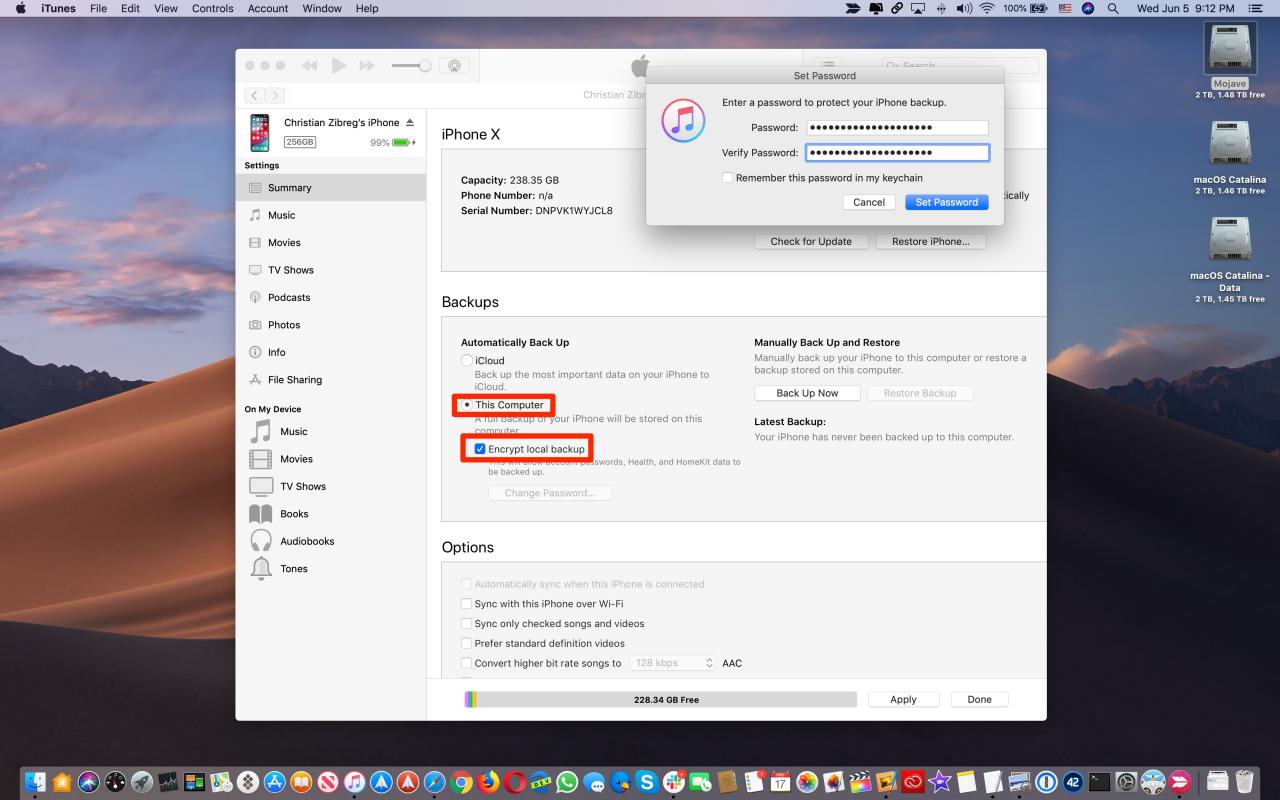Click the volume icon in menu bar
Screen dimensions: 1280x800
tap(964, 8)
